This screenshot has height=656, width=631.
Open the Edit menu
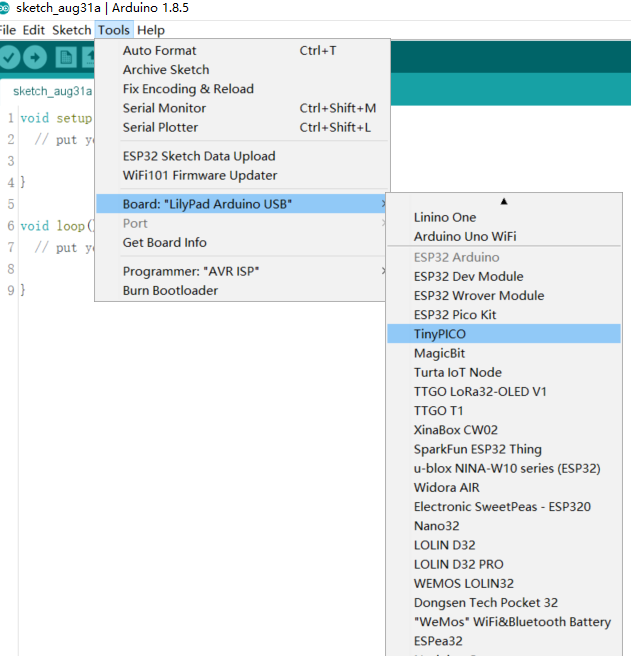coord(33,30)
